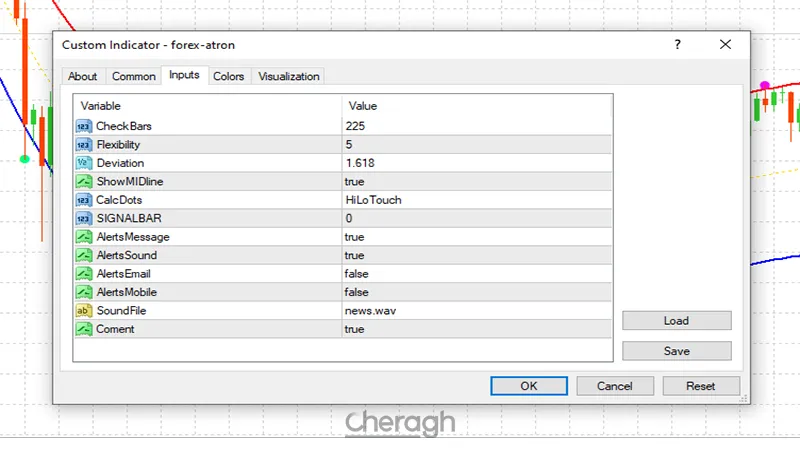Click the integer icon beside CheckBars
This screenshot has width=800, height=450.
84,126
